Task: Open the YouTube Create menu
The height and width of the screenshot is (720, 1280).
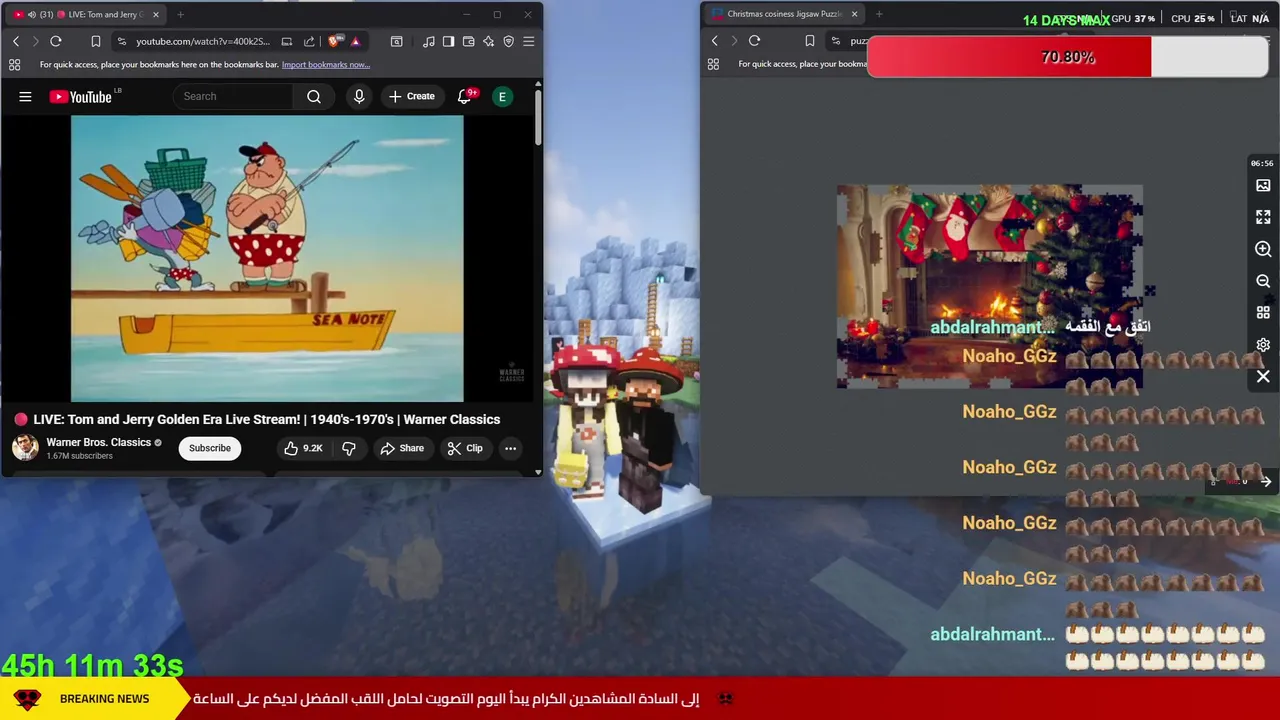Action: pos(412,96)
